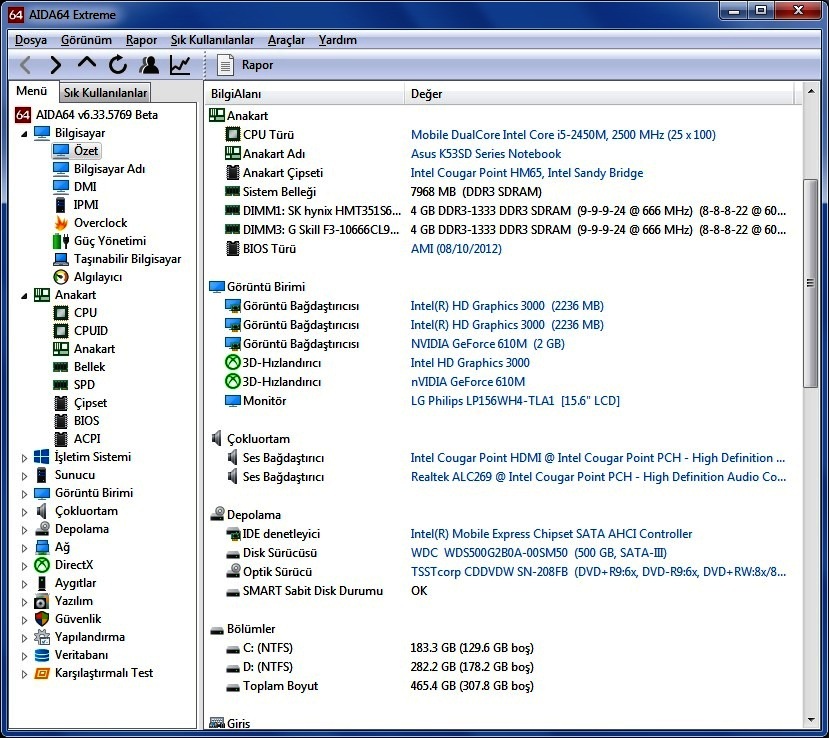Viewport: 829px width, 738px height.
Task: Select the Algılayıcı sensor gauge icon
Action: [61, 277]
